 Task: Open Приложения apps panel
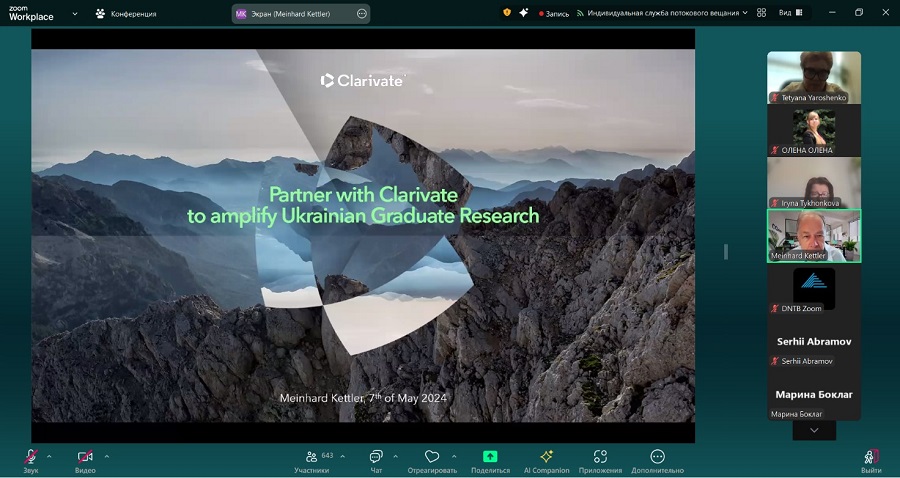pyautogui.click(x=600, y=461)
